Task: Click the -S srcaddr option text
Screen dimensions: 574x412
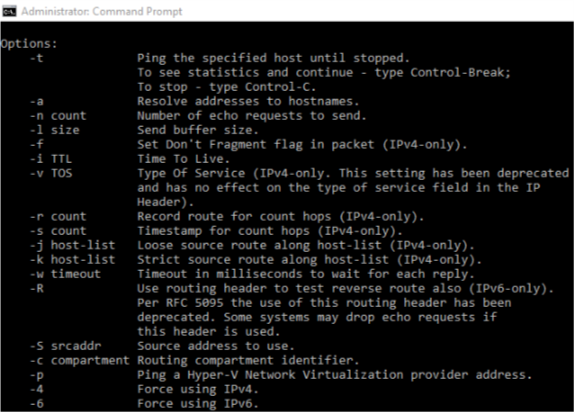Action: [x=65, y=346]
